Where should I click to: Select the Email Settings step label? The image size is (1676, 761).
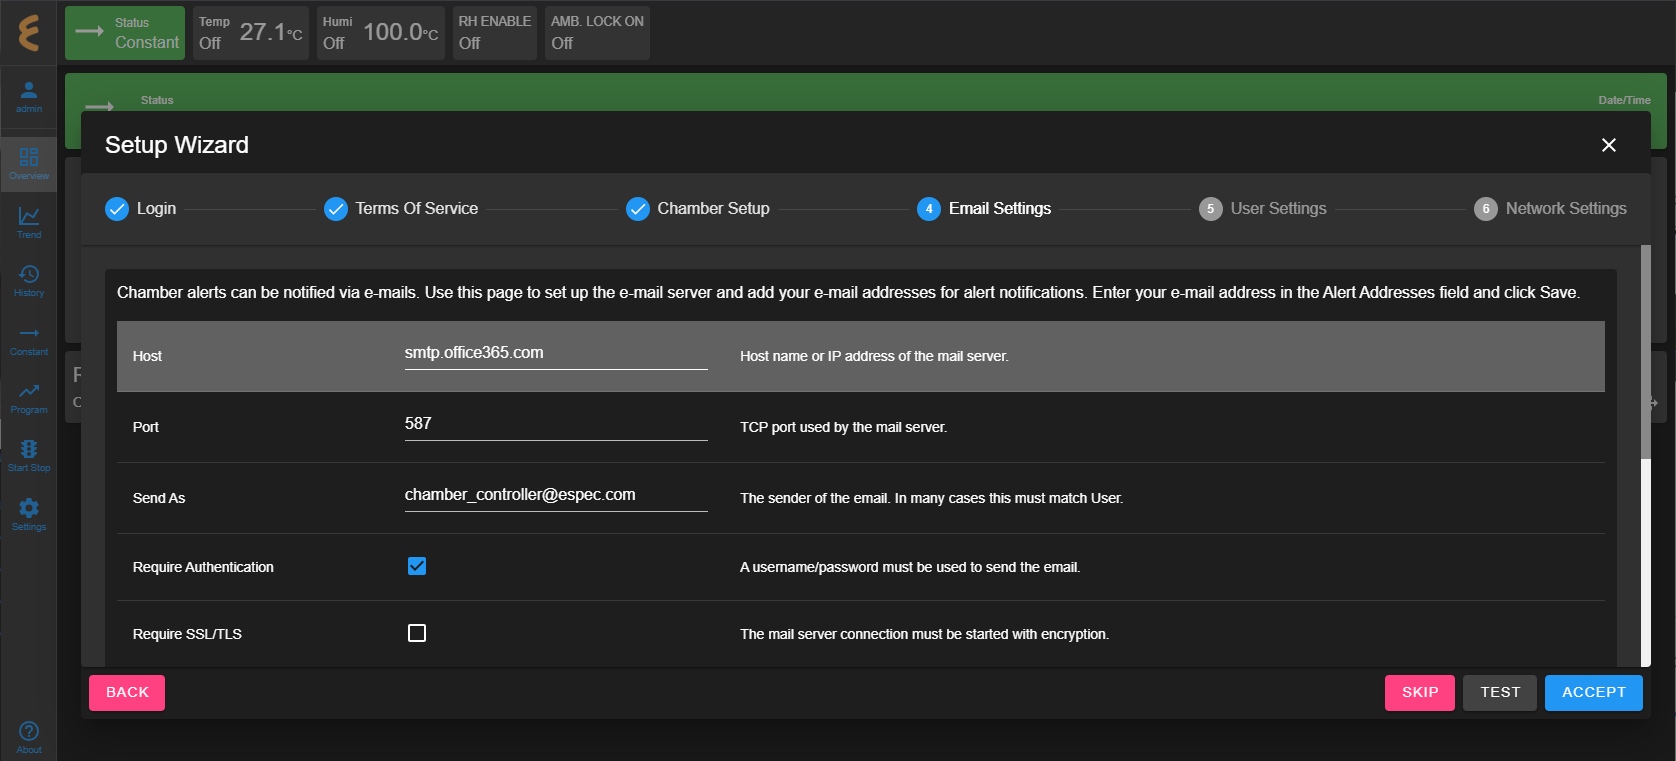[x=1000, y=209]
